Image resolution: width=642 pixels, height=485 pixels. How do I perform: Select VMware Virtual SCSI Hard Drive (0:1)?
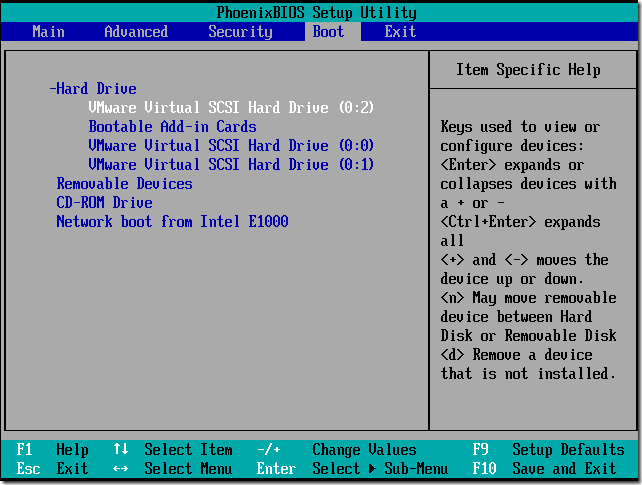(x=231, y=165)
